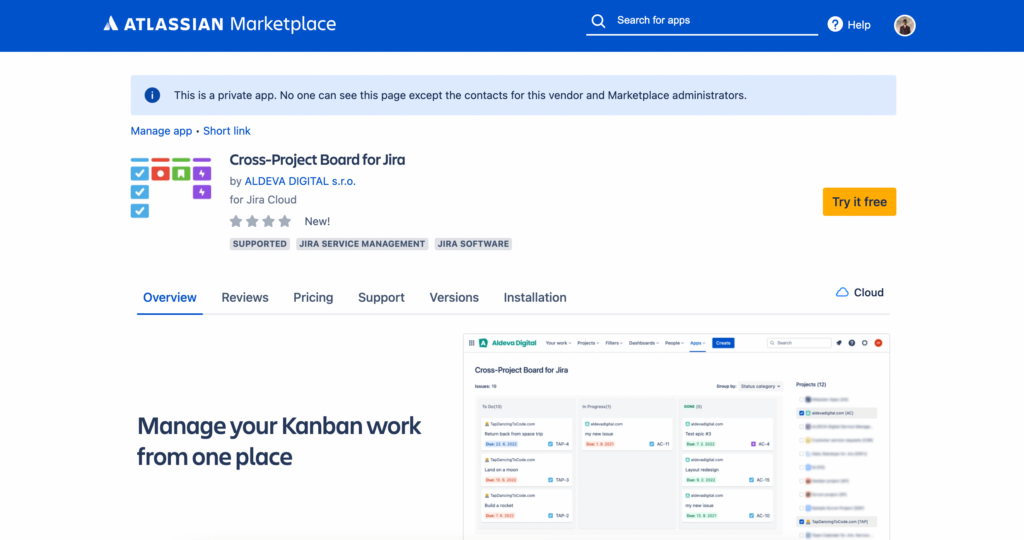
Task: Click Create button in preview screenshot
Action: pyautogui.click(x=723, y=343)
